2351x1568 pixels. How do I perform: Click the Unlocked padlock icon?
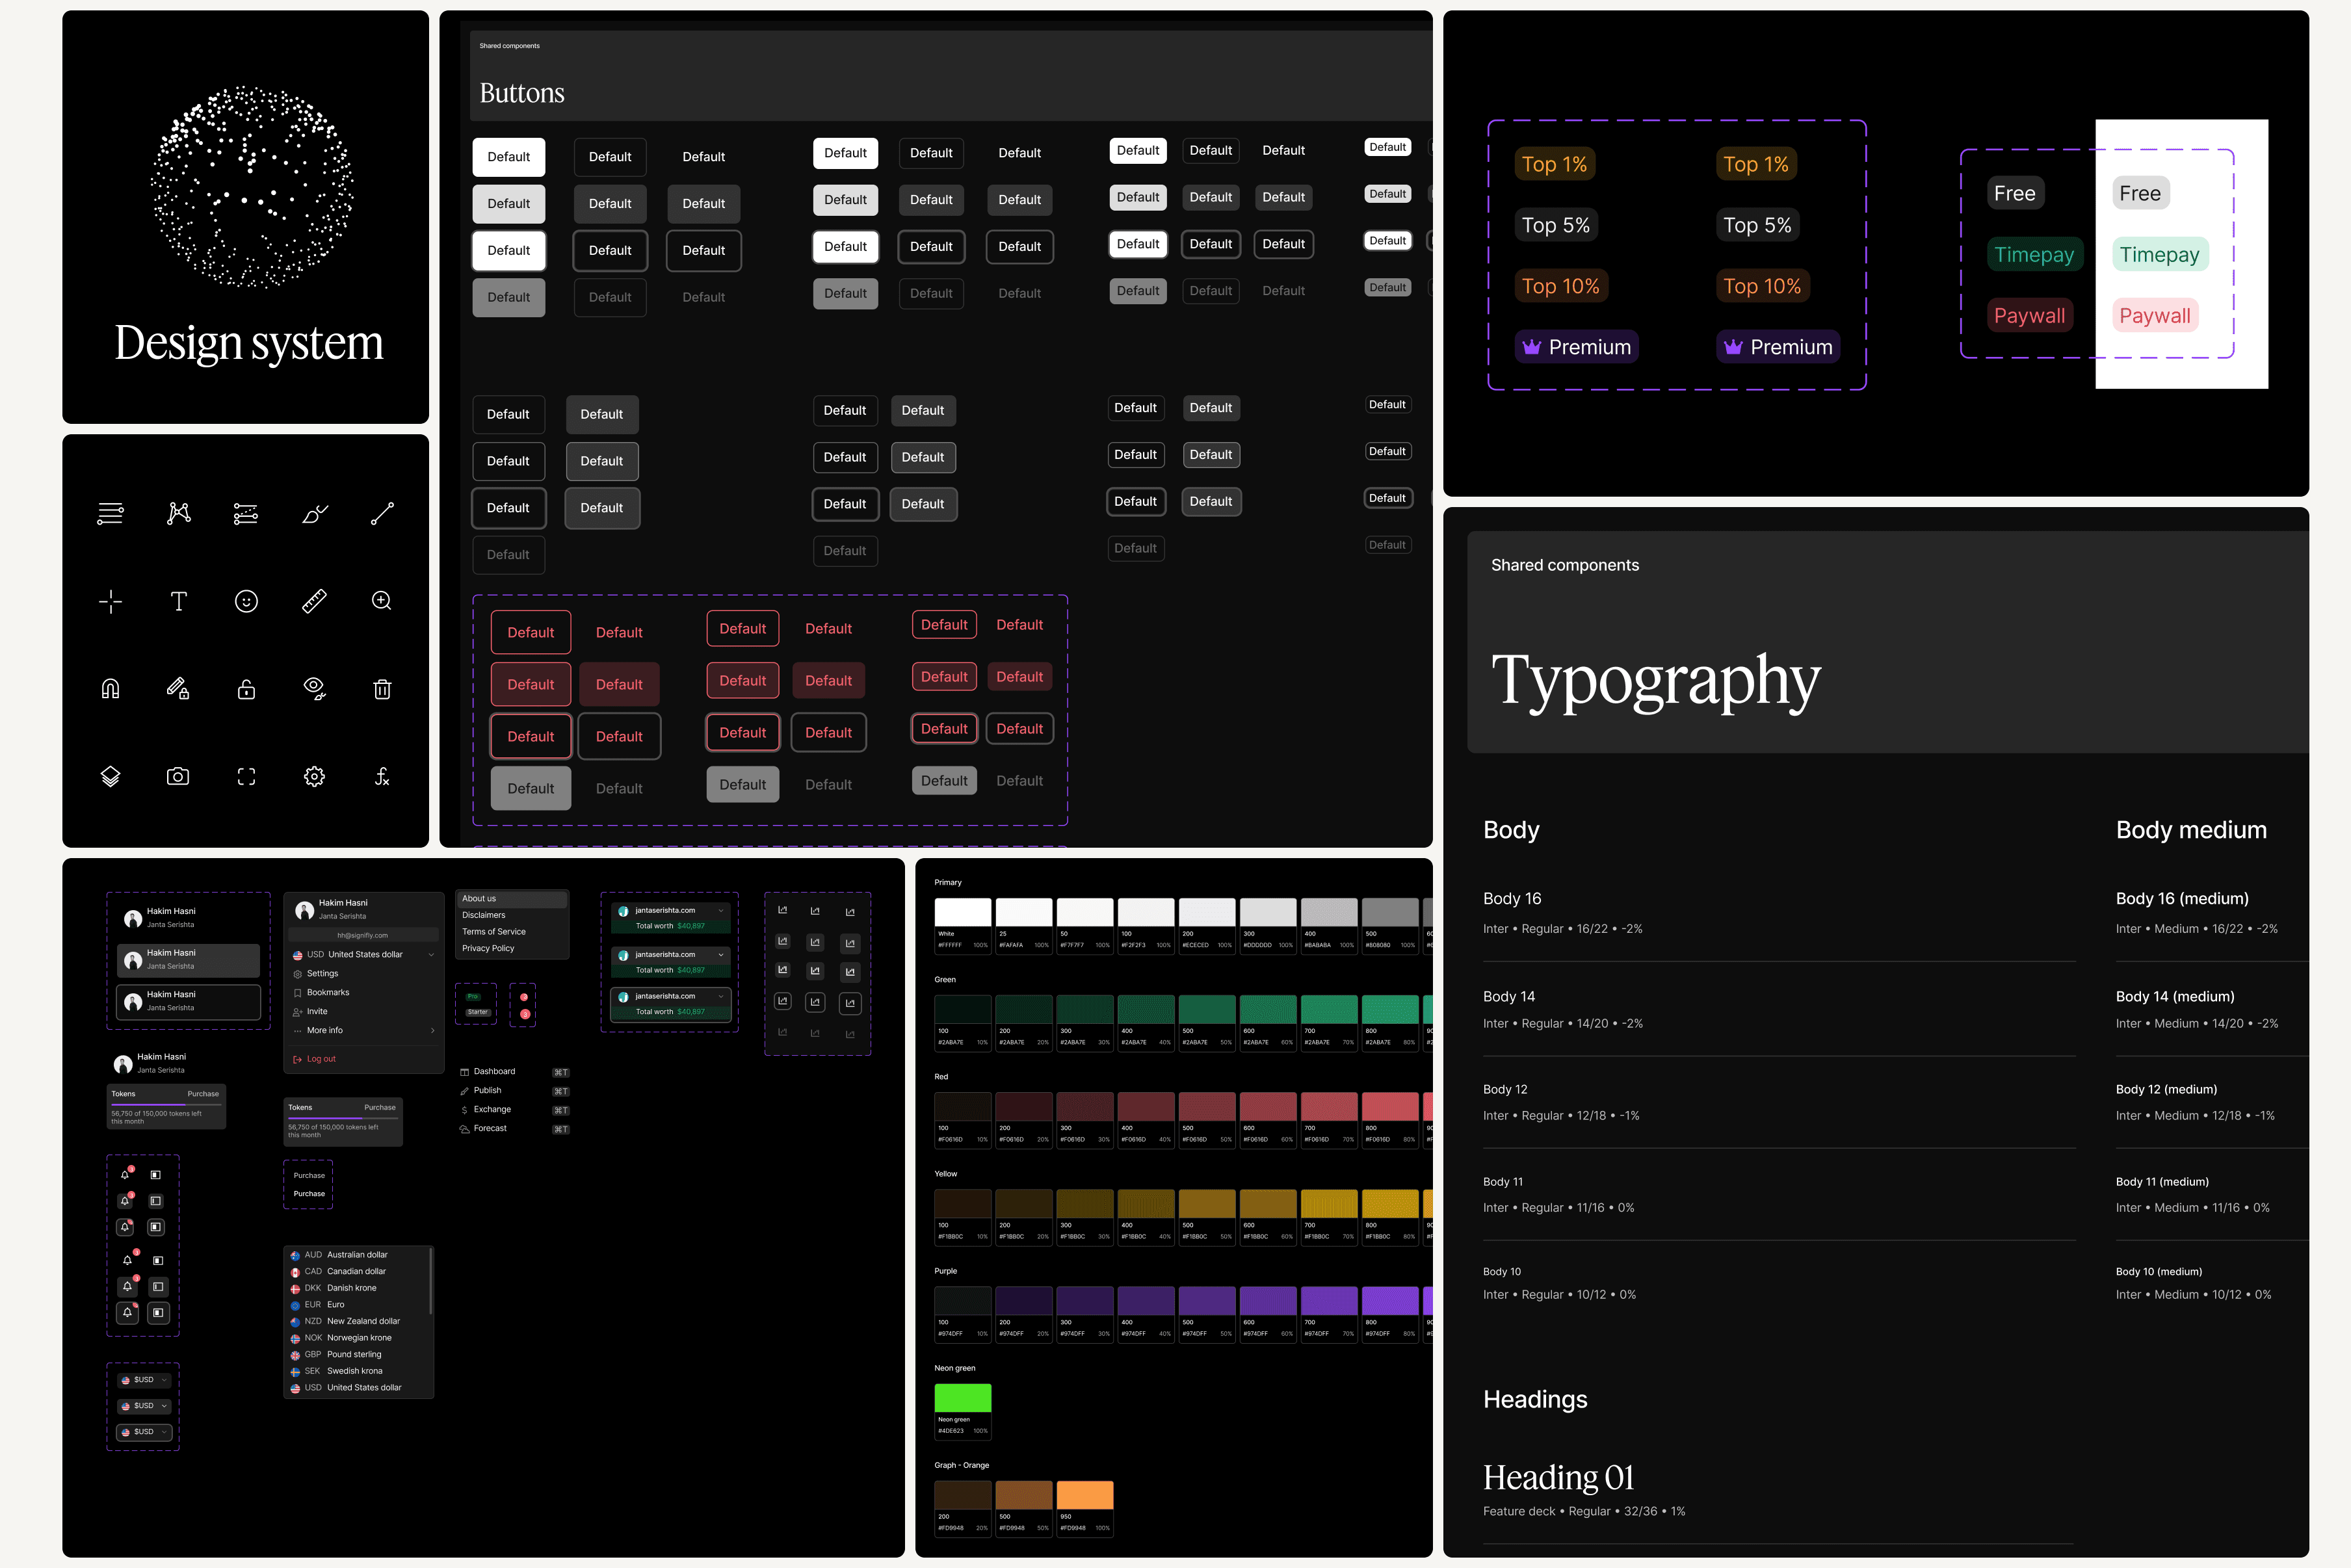(246, 688)
